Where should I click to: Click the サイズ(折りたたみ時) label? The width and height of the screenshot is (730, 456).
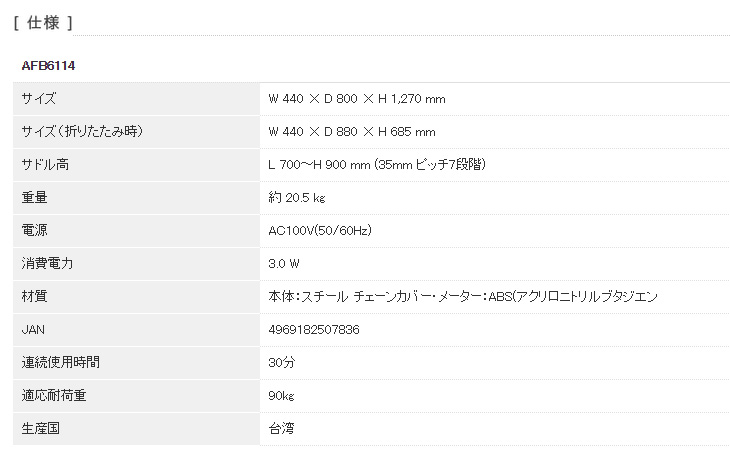tap(82, 132)
